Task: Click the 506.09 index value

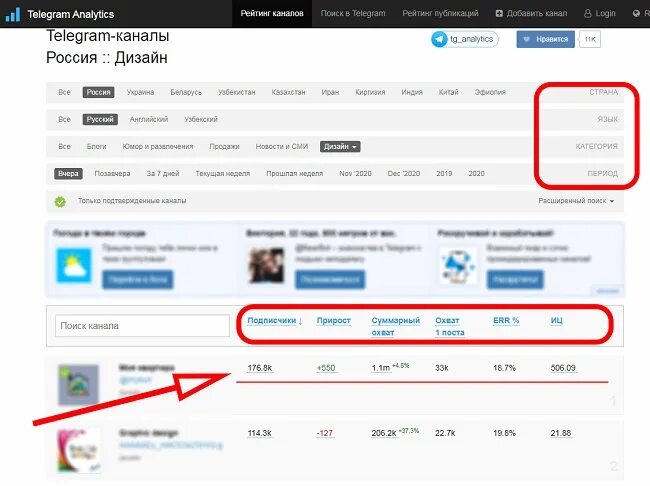Action: (x=563, y=368)
